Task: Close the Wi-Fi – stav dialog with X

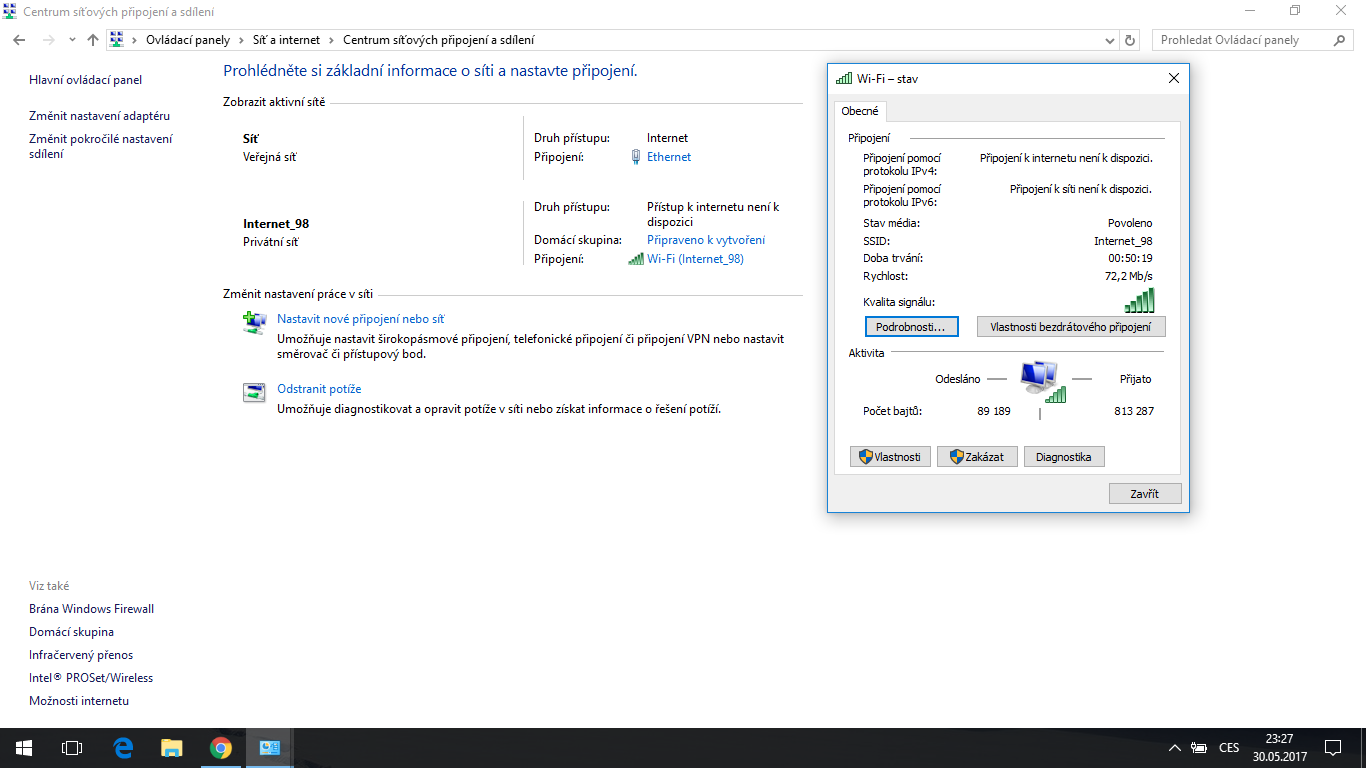Action: point(1174,79)
